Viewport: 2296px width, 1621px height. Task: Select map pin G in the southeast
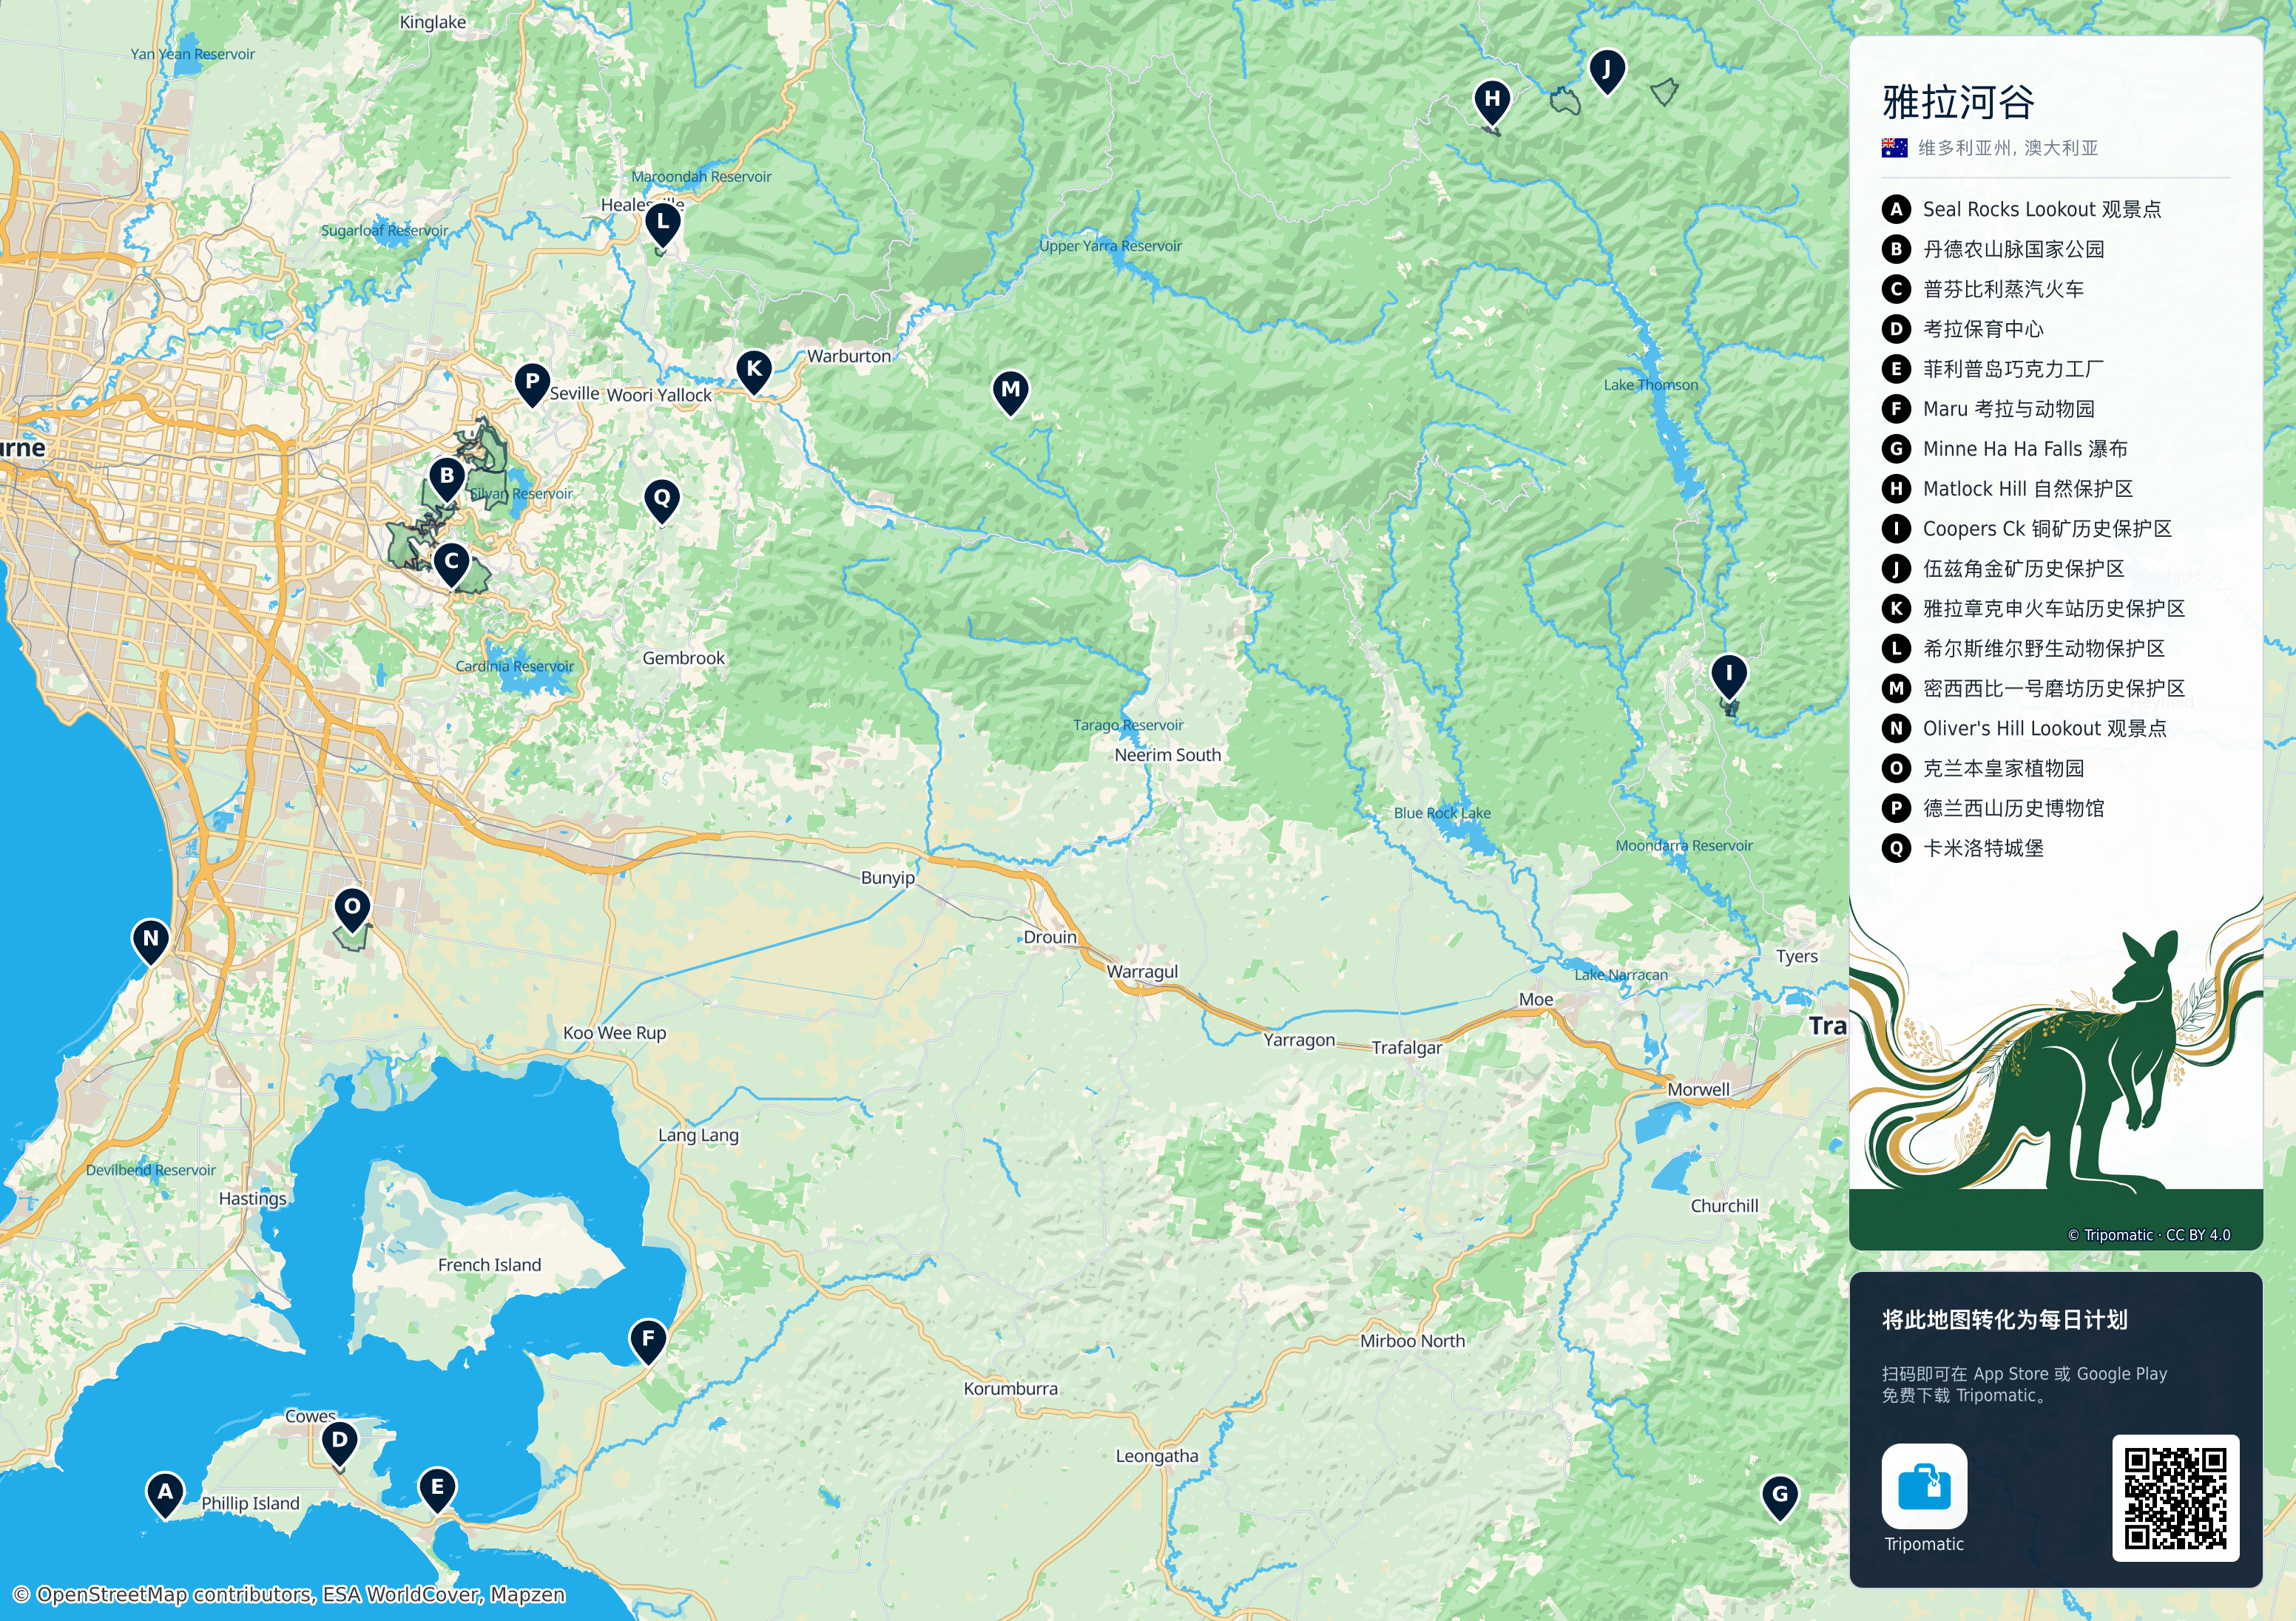[x=1780, y=1497]
